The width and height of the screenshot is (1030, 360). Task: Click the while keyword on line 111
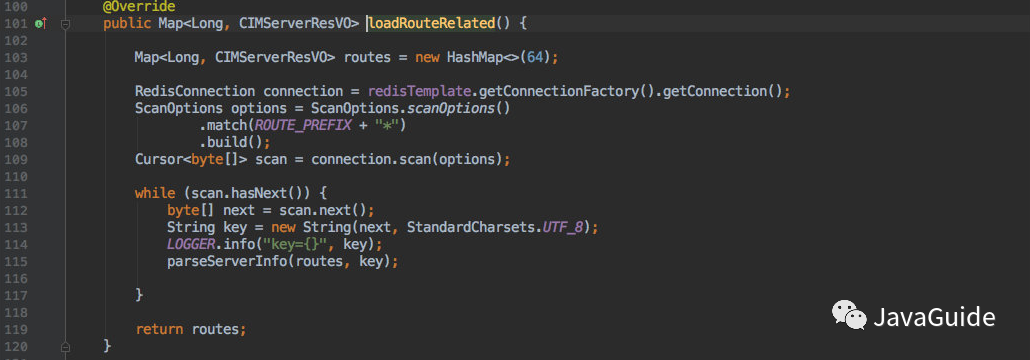[155, 193]
